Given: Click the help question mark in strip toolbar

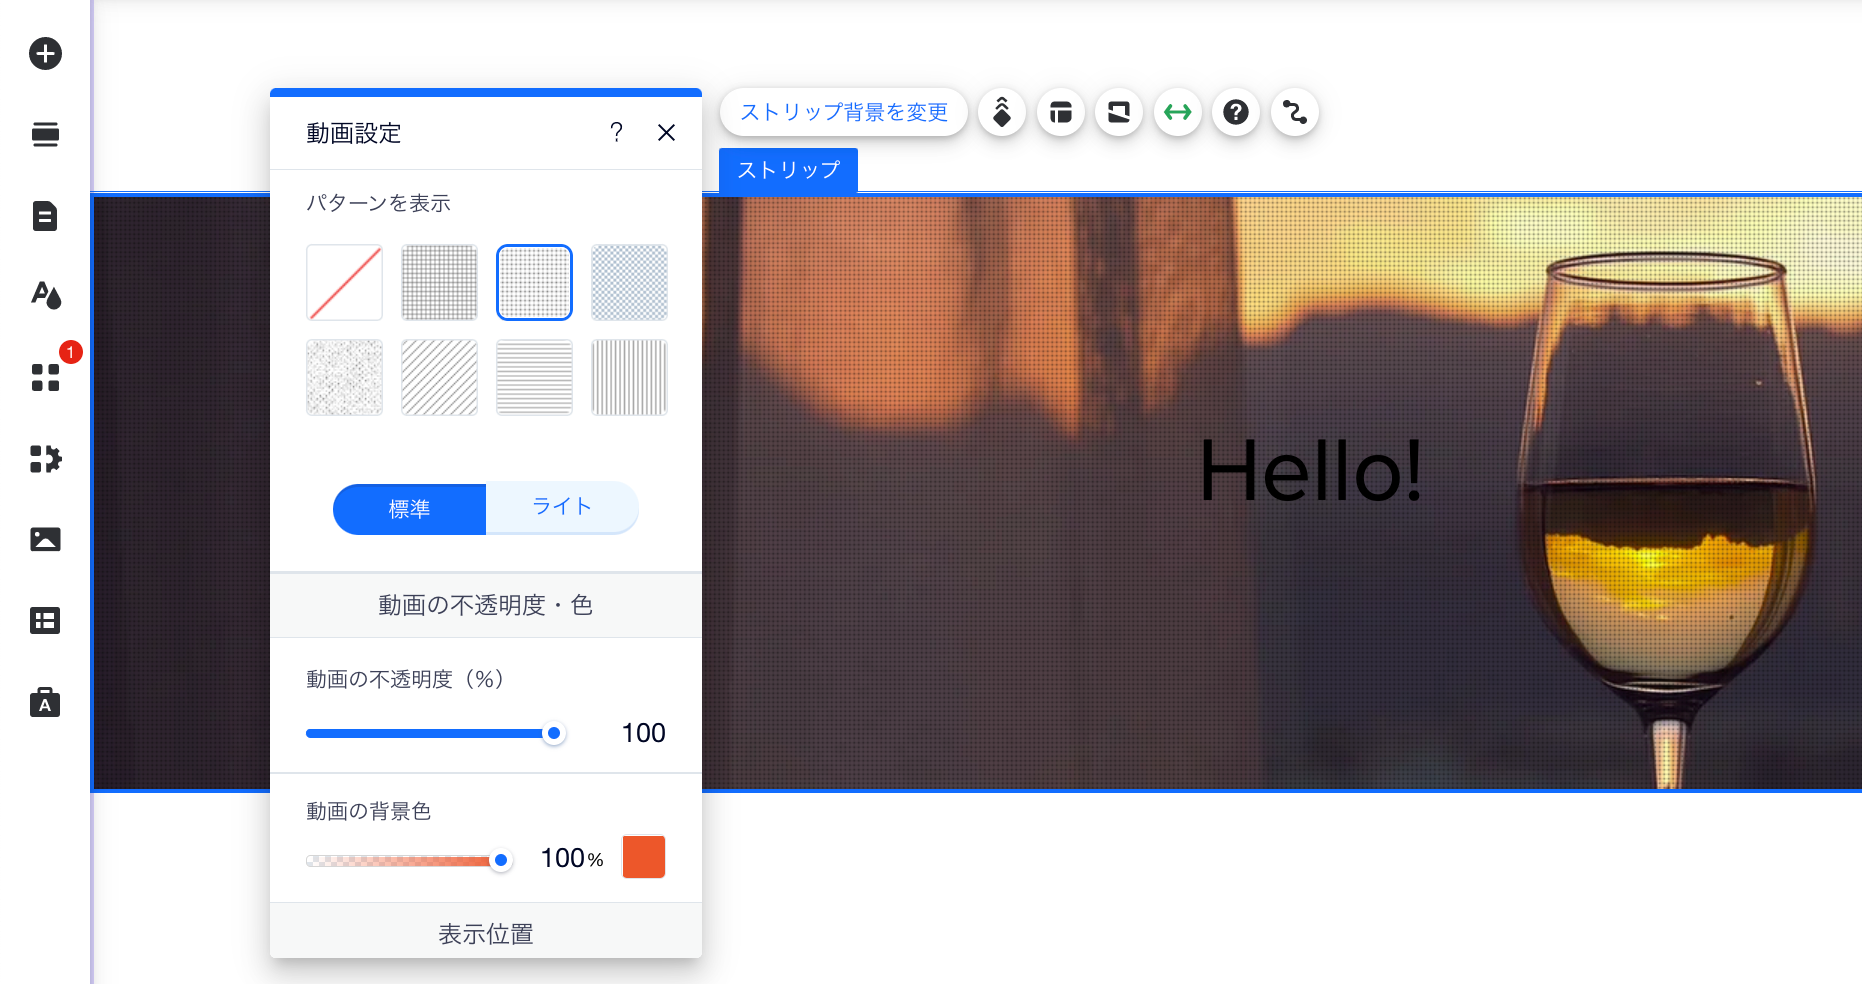Looking at the screenshot, I should [1236, 112].
